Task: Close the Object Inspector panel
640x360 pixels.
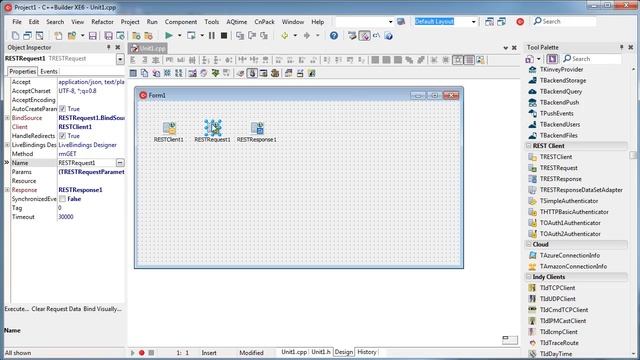Action: [x=118, y=47]
